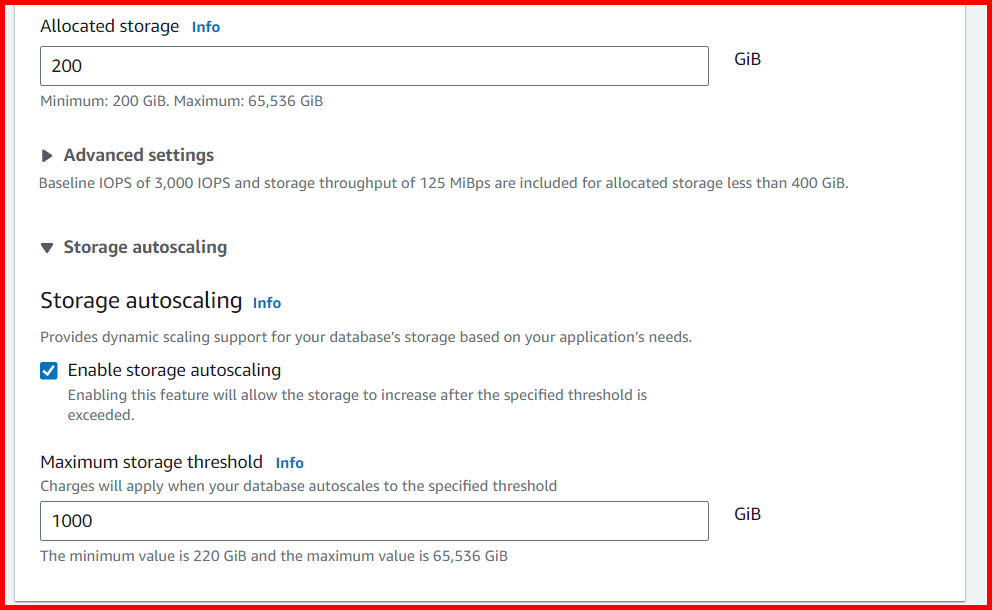
Task: Click the GiB label beside Allocated storage field
Action: (748, 58)
